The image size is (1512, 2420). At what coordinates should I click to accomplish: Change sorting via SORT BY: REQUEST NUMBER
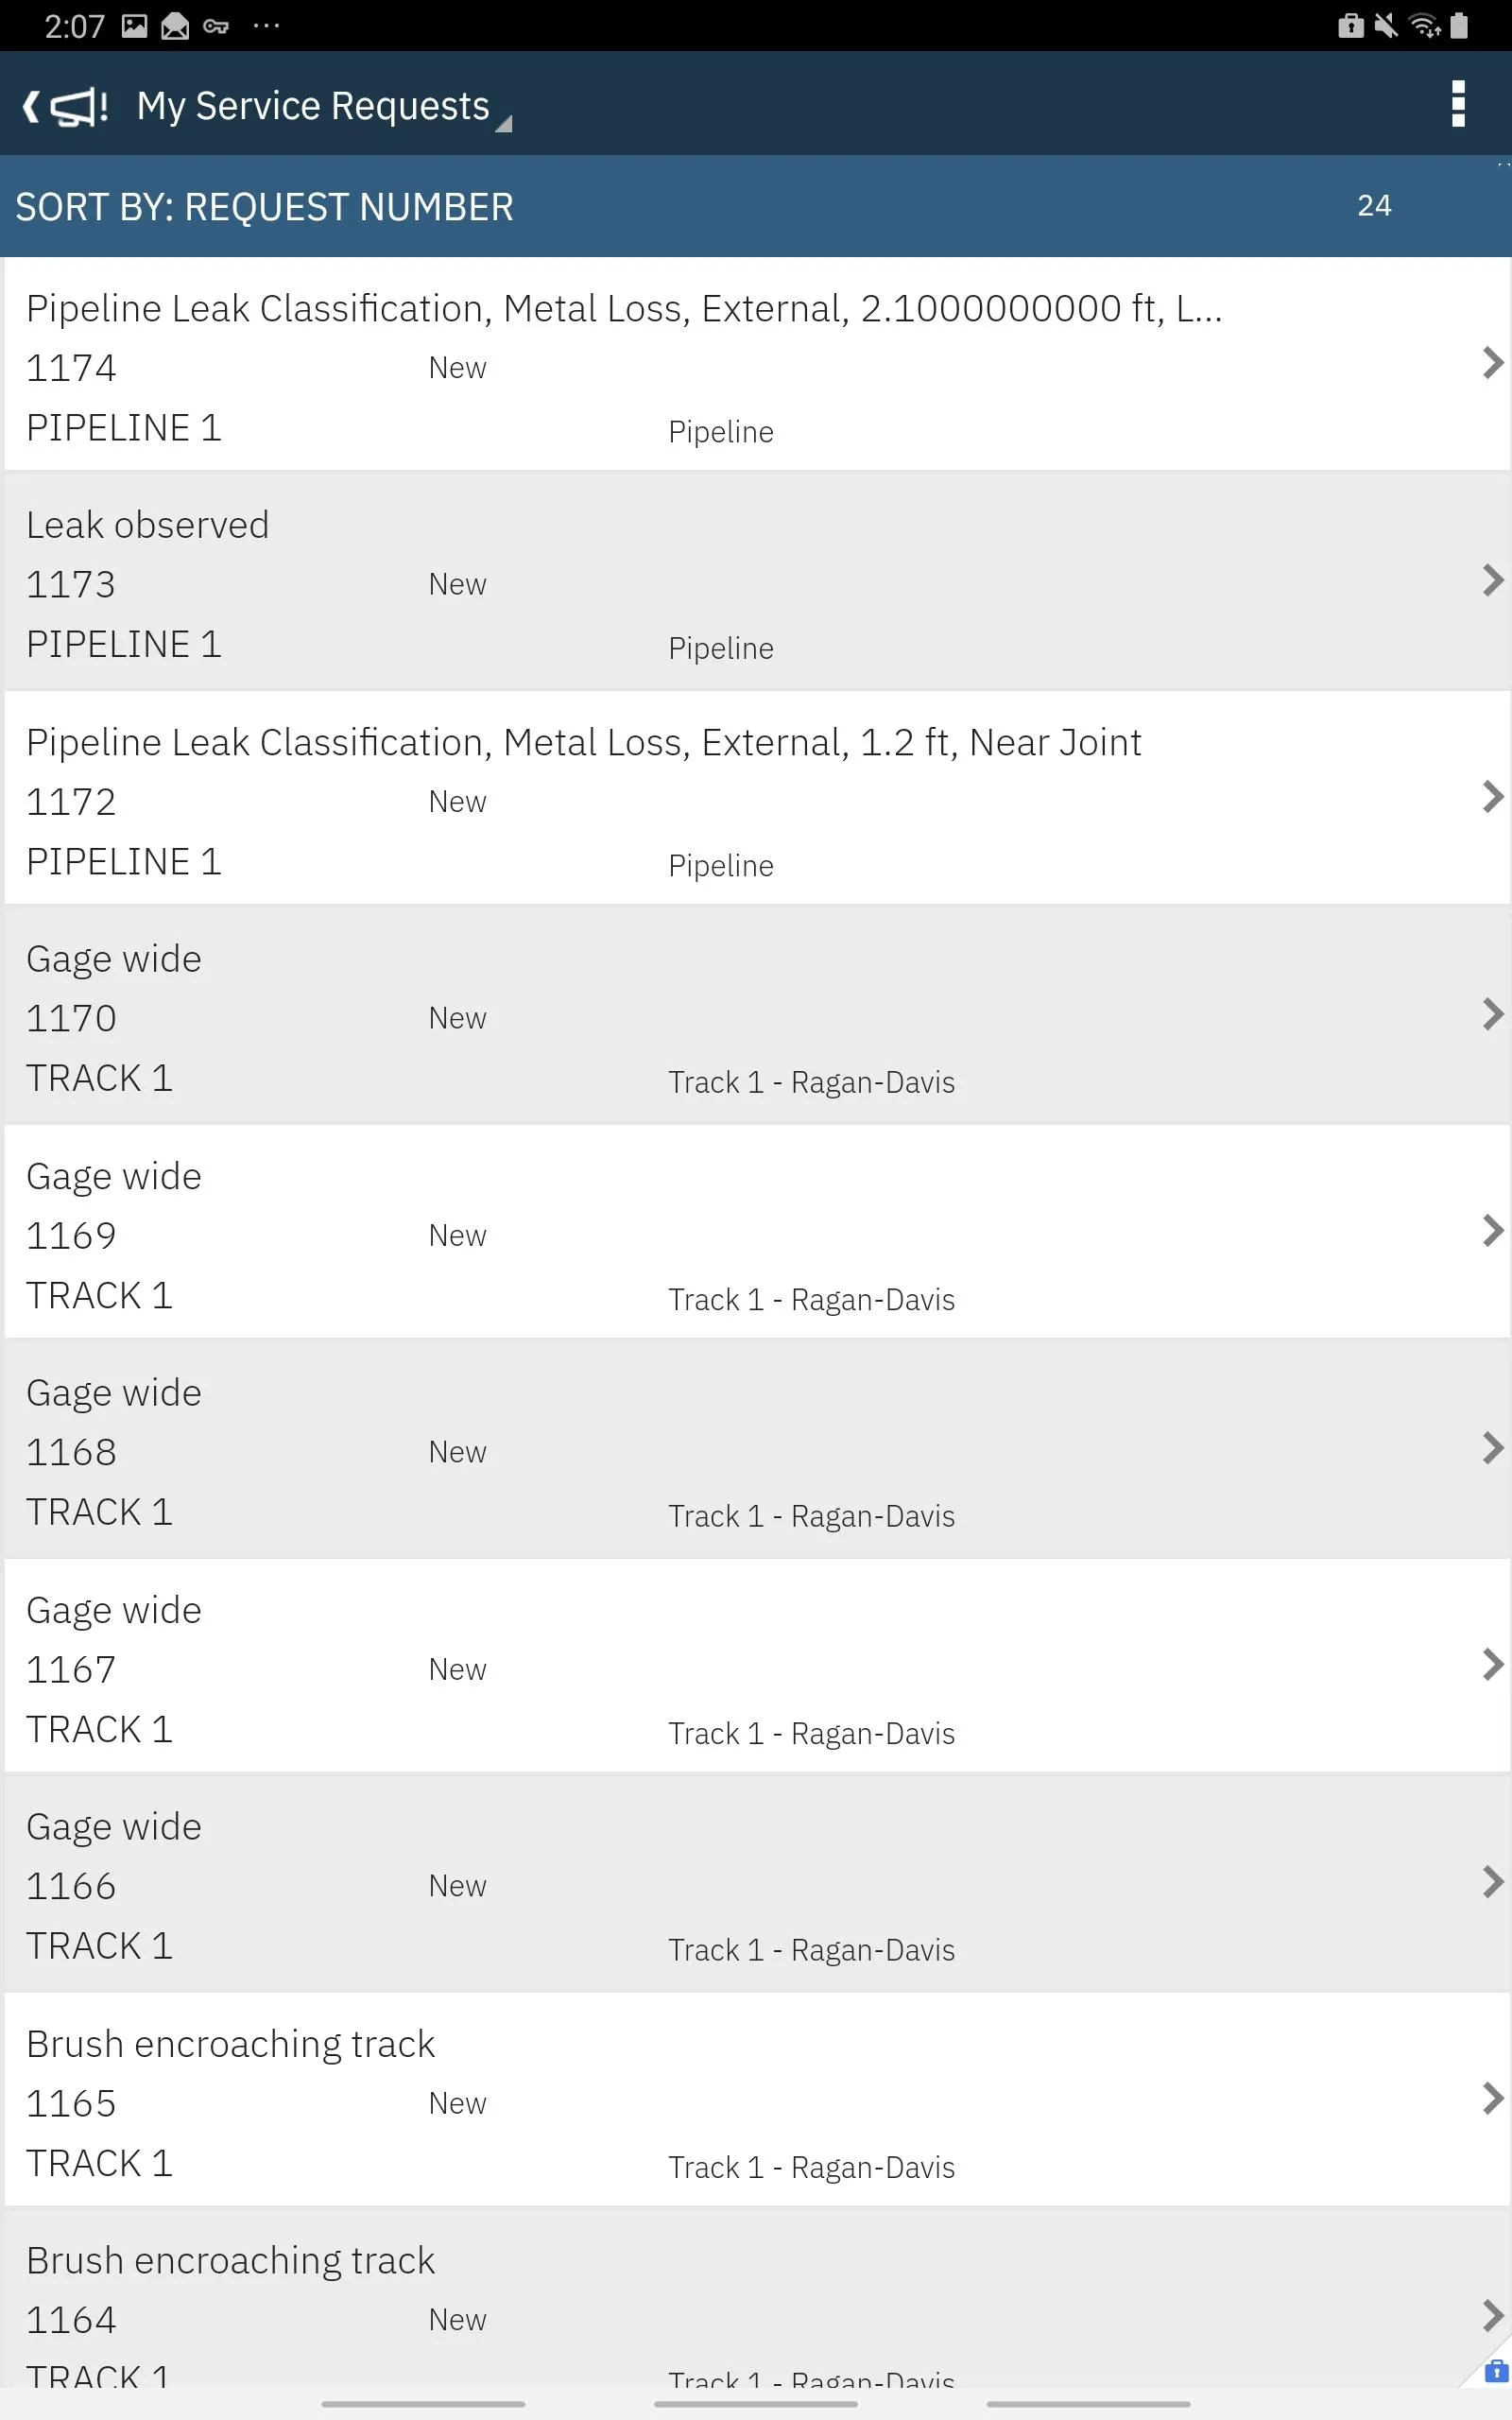tap(265, 206)
